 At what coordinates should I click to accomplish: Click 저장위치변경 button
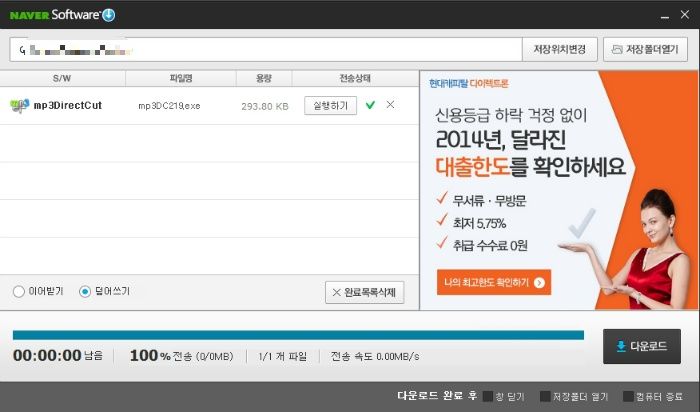(x=560, y=49)
